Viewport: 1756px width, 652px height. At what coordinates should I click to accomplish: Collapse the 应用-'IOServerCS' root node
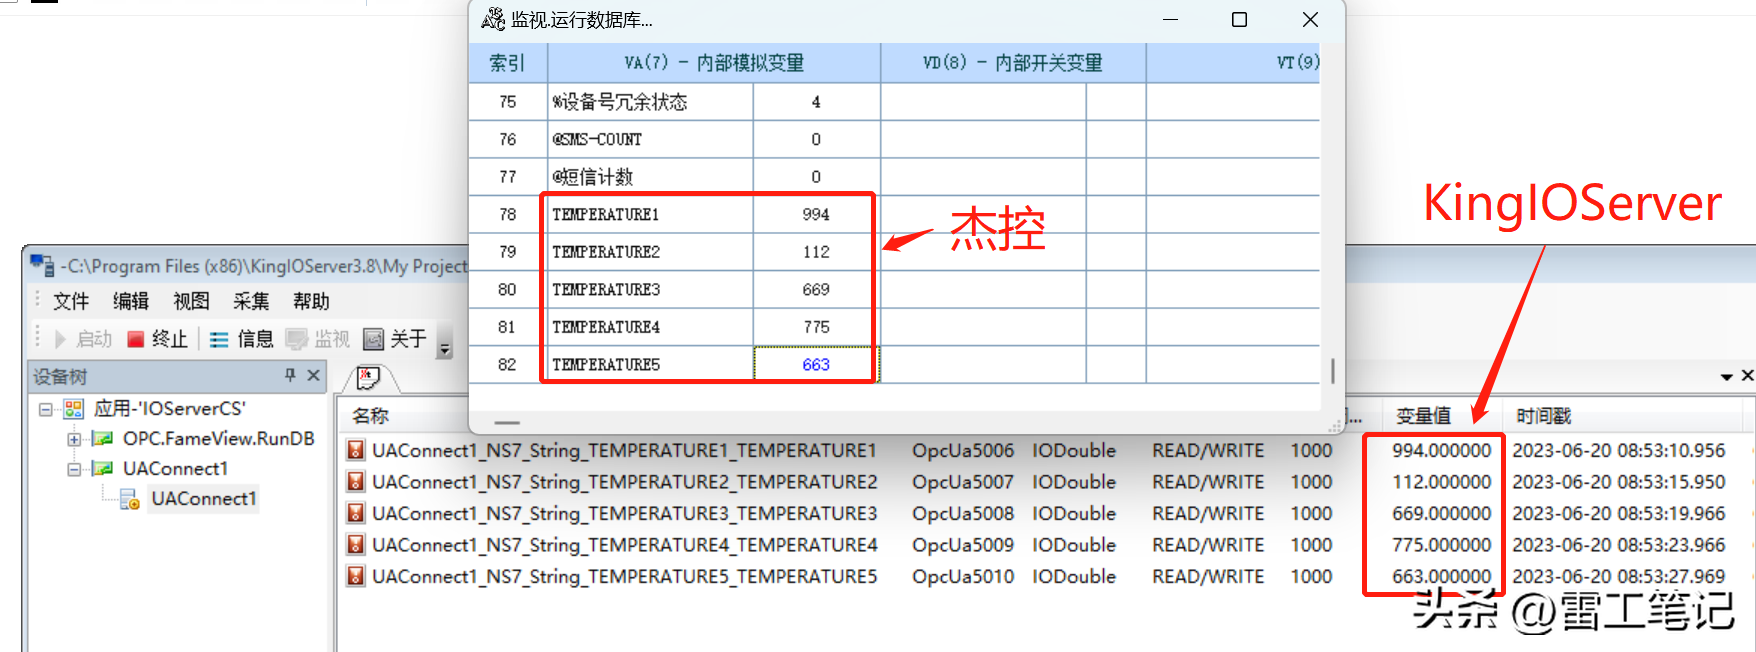46,409
